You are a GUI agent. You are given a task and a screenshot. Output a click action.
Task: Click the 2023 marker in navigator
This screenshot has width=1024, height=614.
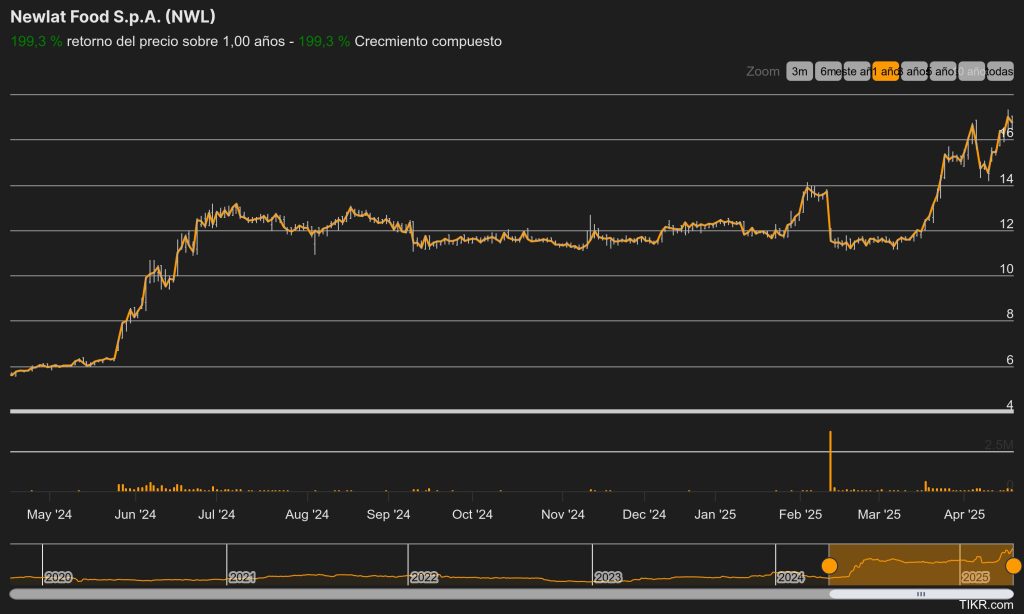click(608, 578)
